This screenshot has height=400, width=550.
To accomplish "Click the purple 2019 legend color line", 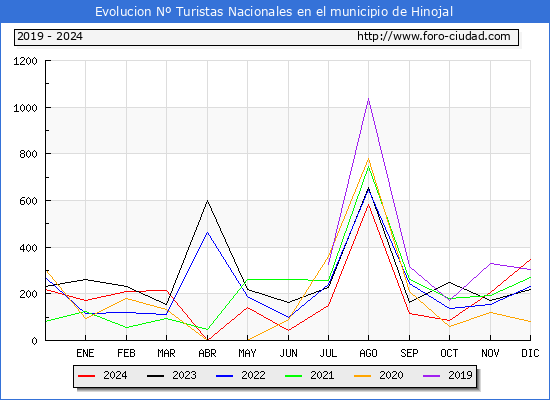I will 431,376.
